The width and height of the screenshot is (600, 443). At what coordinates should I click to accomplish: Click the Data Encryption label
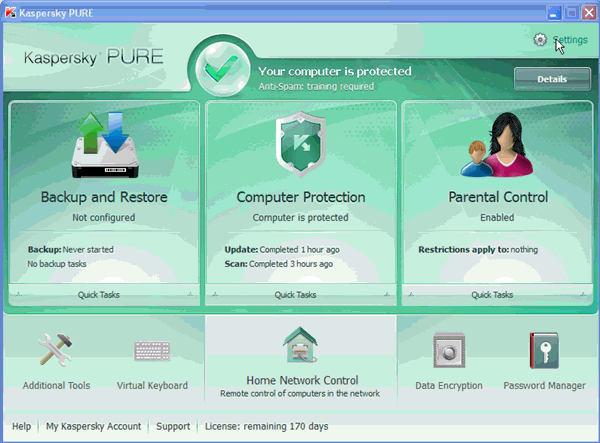coord(449,385)
